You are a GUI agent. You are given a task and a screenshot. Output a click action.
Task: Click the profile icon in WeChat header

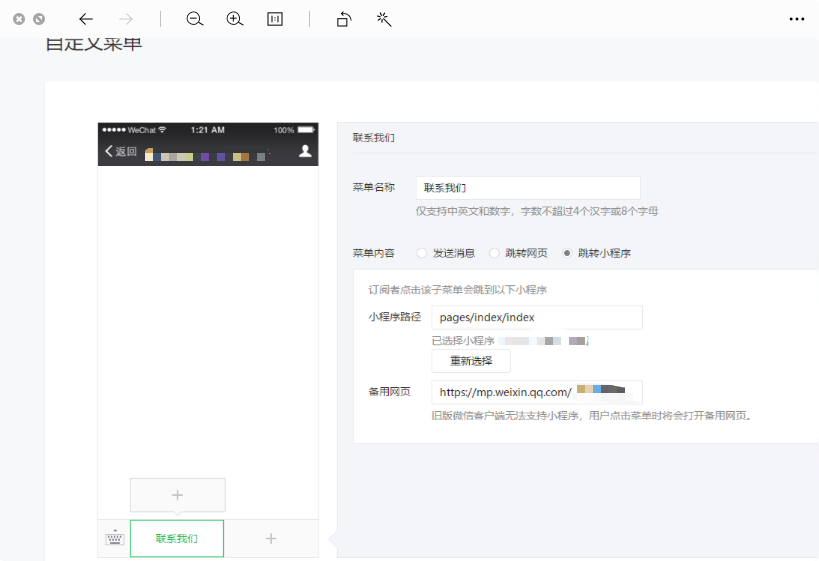(x=306, y=152)
